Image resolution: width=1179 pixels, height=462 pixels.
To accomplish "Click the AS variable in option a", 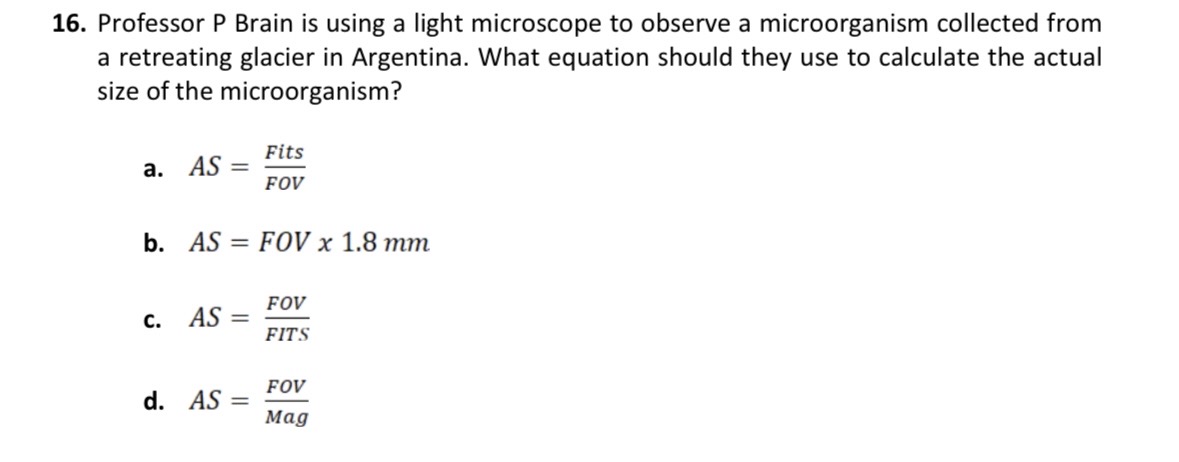I will pos(205,168).
